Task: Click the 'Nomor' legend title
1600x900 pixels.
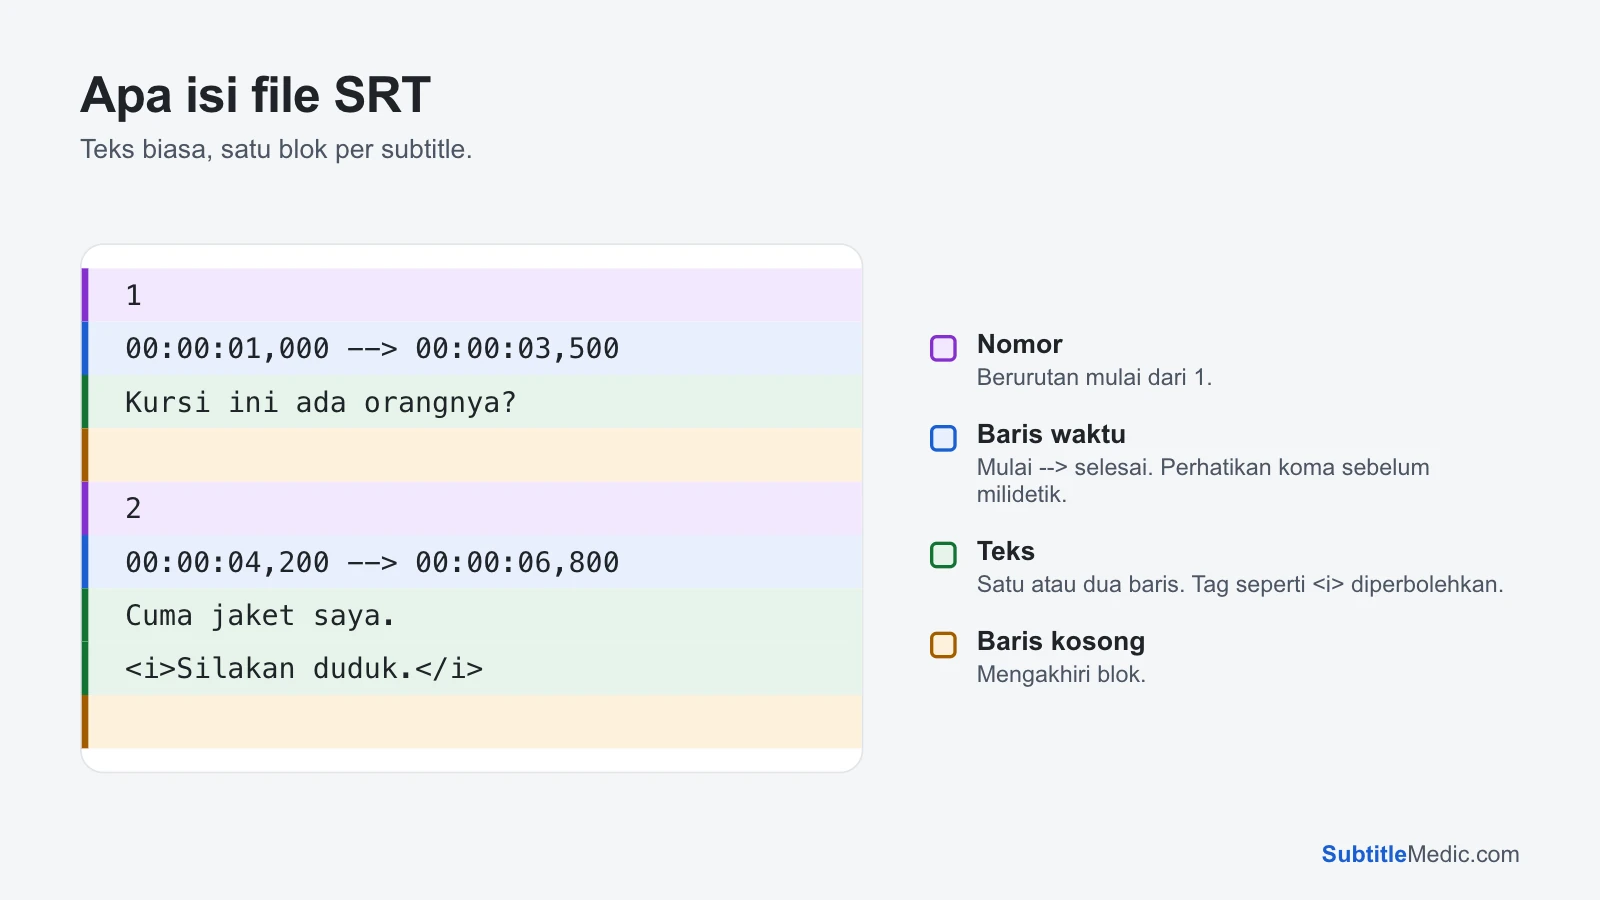Action: pyautogui.click(x=1019, y=344)
